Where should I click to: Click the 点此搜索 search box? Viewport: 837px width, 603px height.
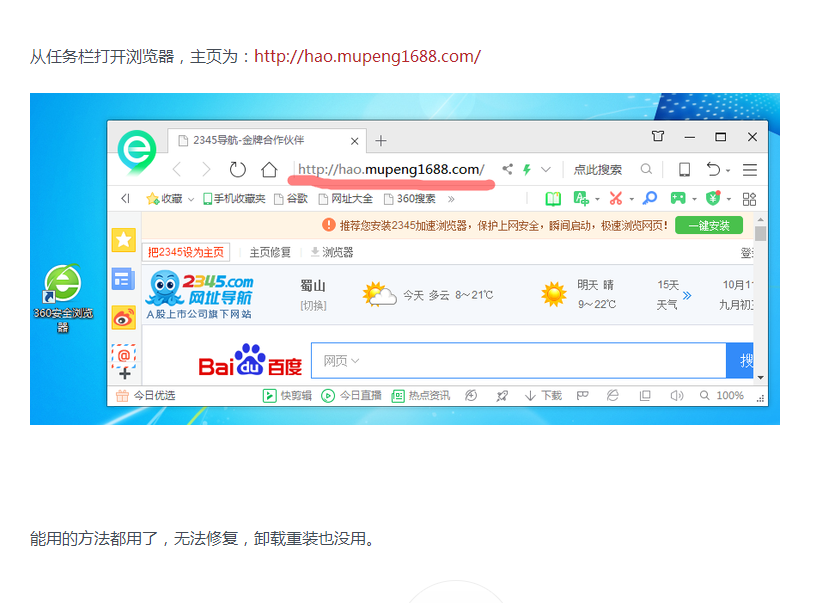click(x=598, y=170)
